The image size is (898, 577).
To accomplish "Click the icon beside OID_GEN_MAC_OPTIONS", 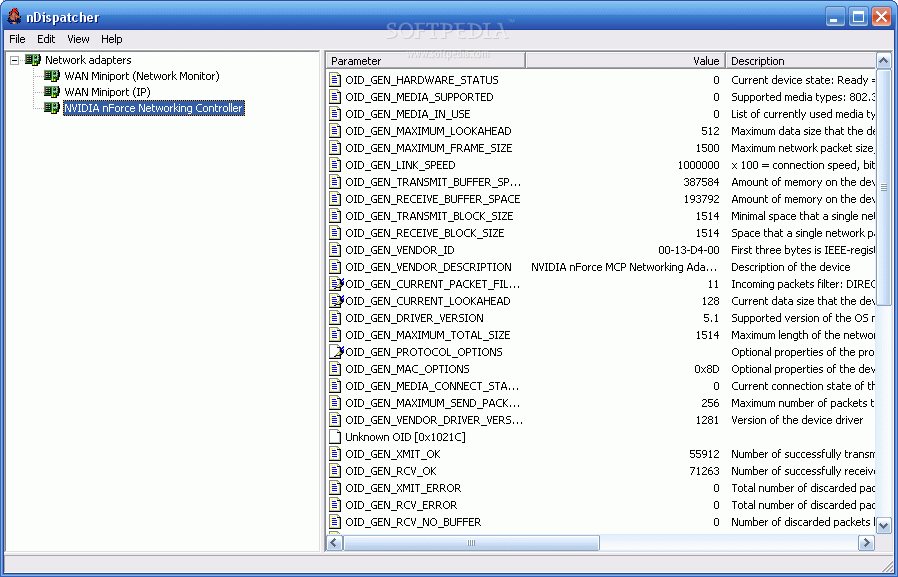I will pos(336,369).
